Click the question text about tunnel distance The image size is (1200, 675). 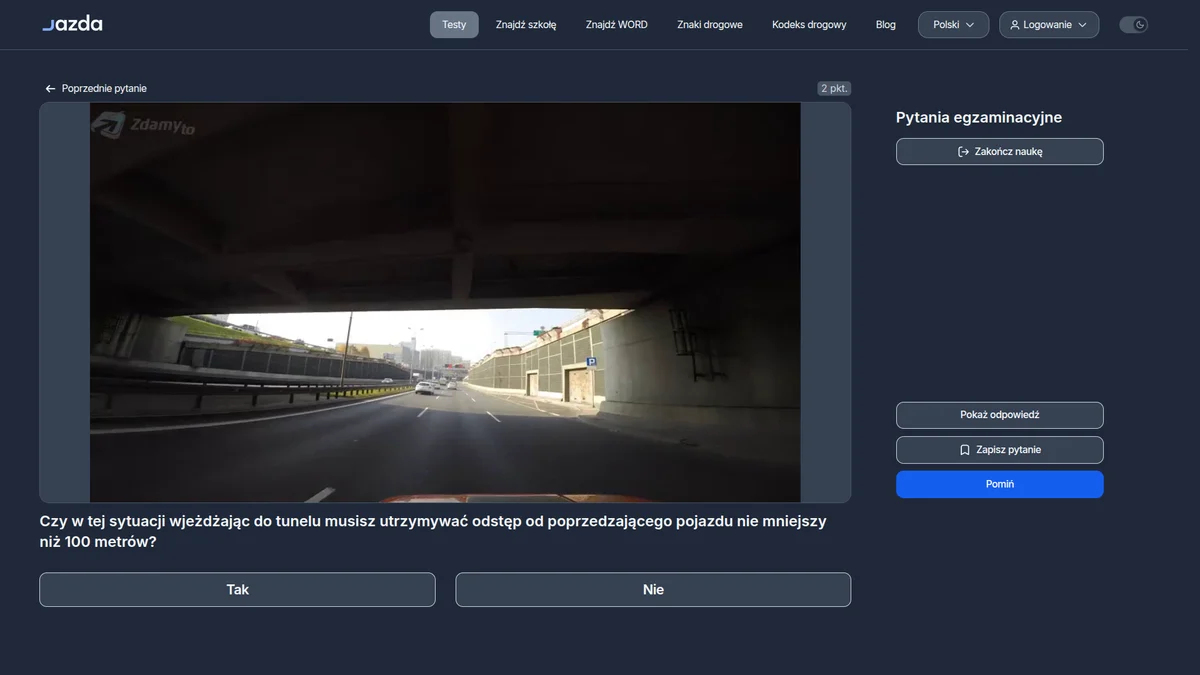click(433, 531)
